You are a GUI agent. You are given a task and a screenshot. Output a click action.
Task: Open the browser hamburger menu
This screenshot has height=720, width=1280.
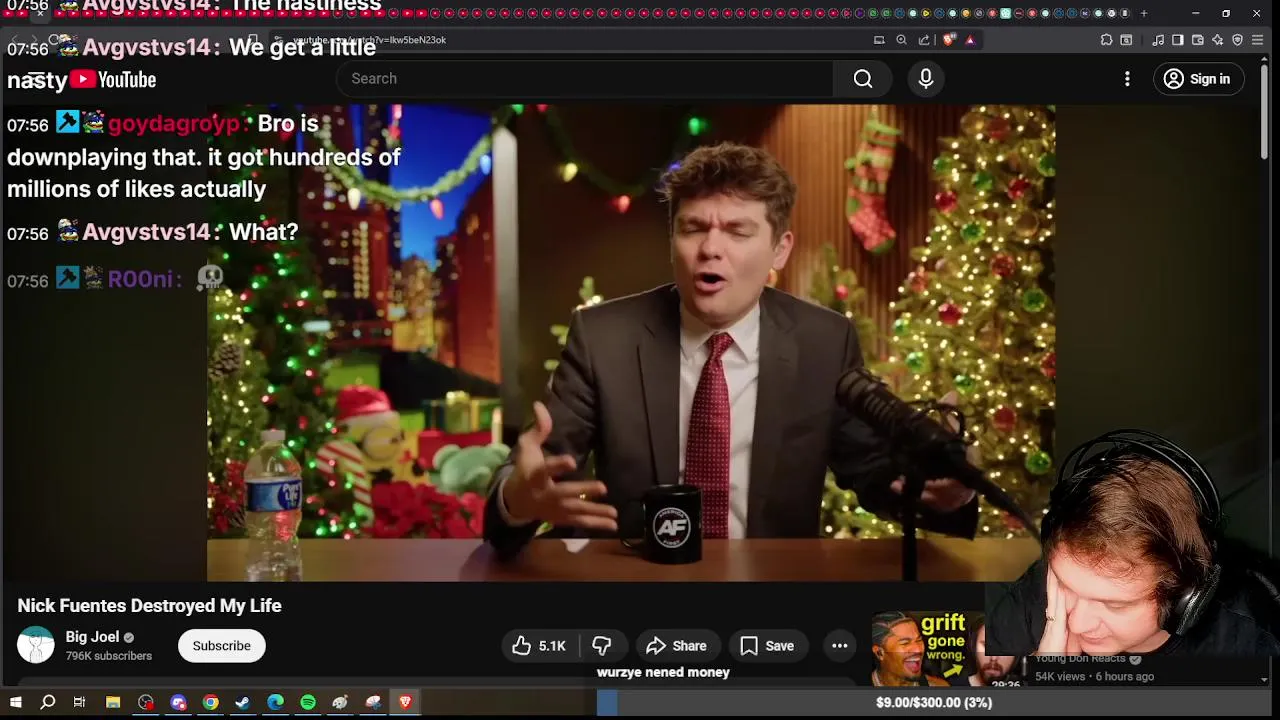[x=1258, y=40]
